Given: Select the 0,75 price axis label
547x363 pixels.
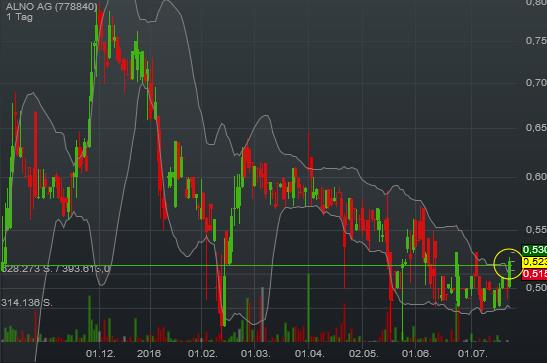Looking at the screenshot, I should (x=536, y=40).
